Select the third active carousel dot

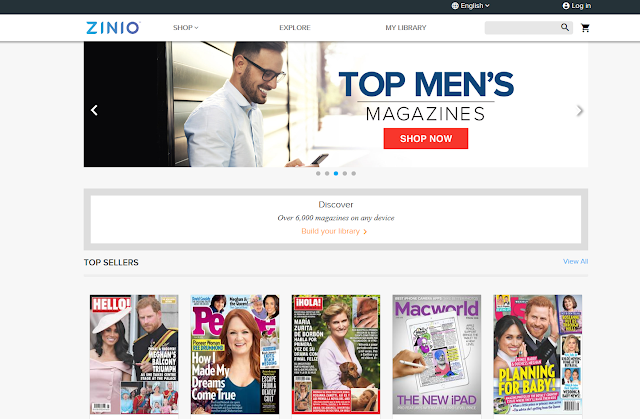(336, 173)
